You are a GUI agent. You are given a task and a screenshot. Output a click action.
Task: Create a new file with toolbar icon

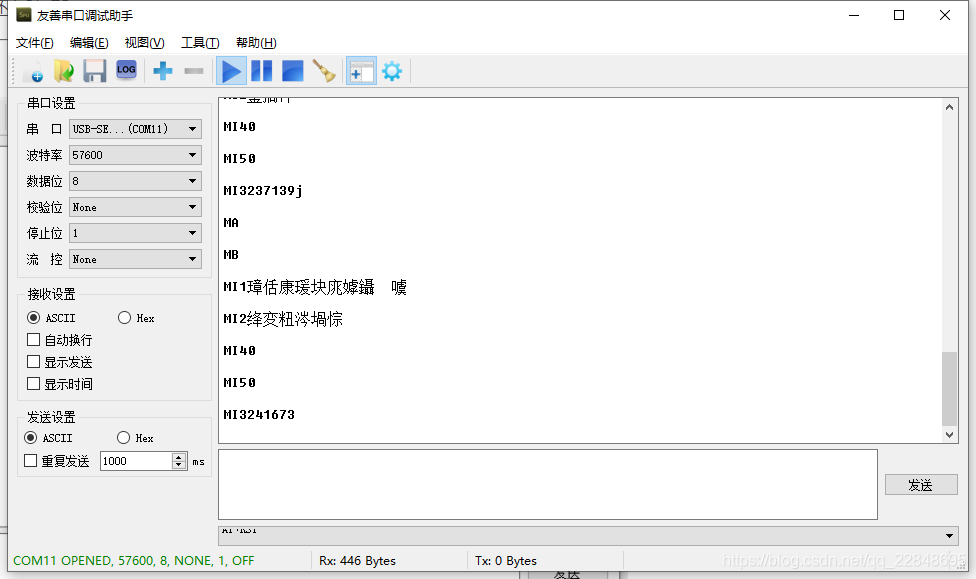[33, 71]
